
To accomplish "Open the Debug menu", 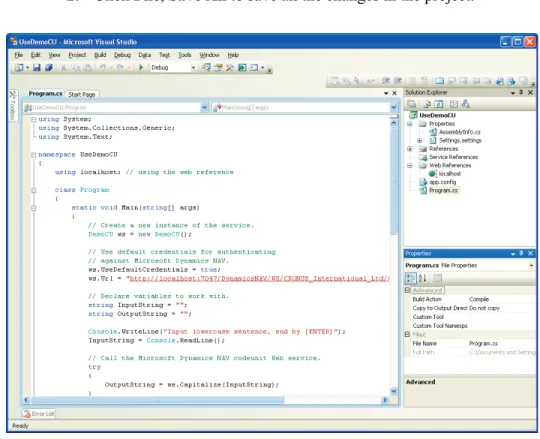I will [122, 55].
